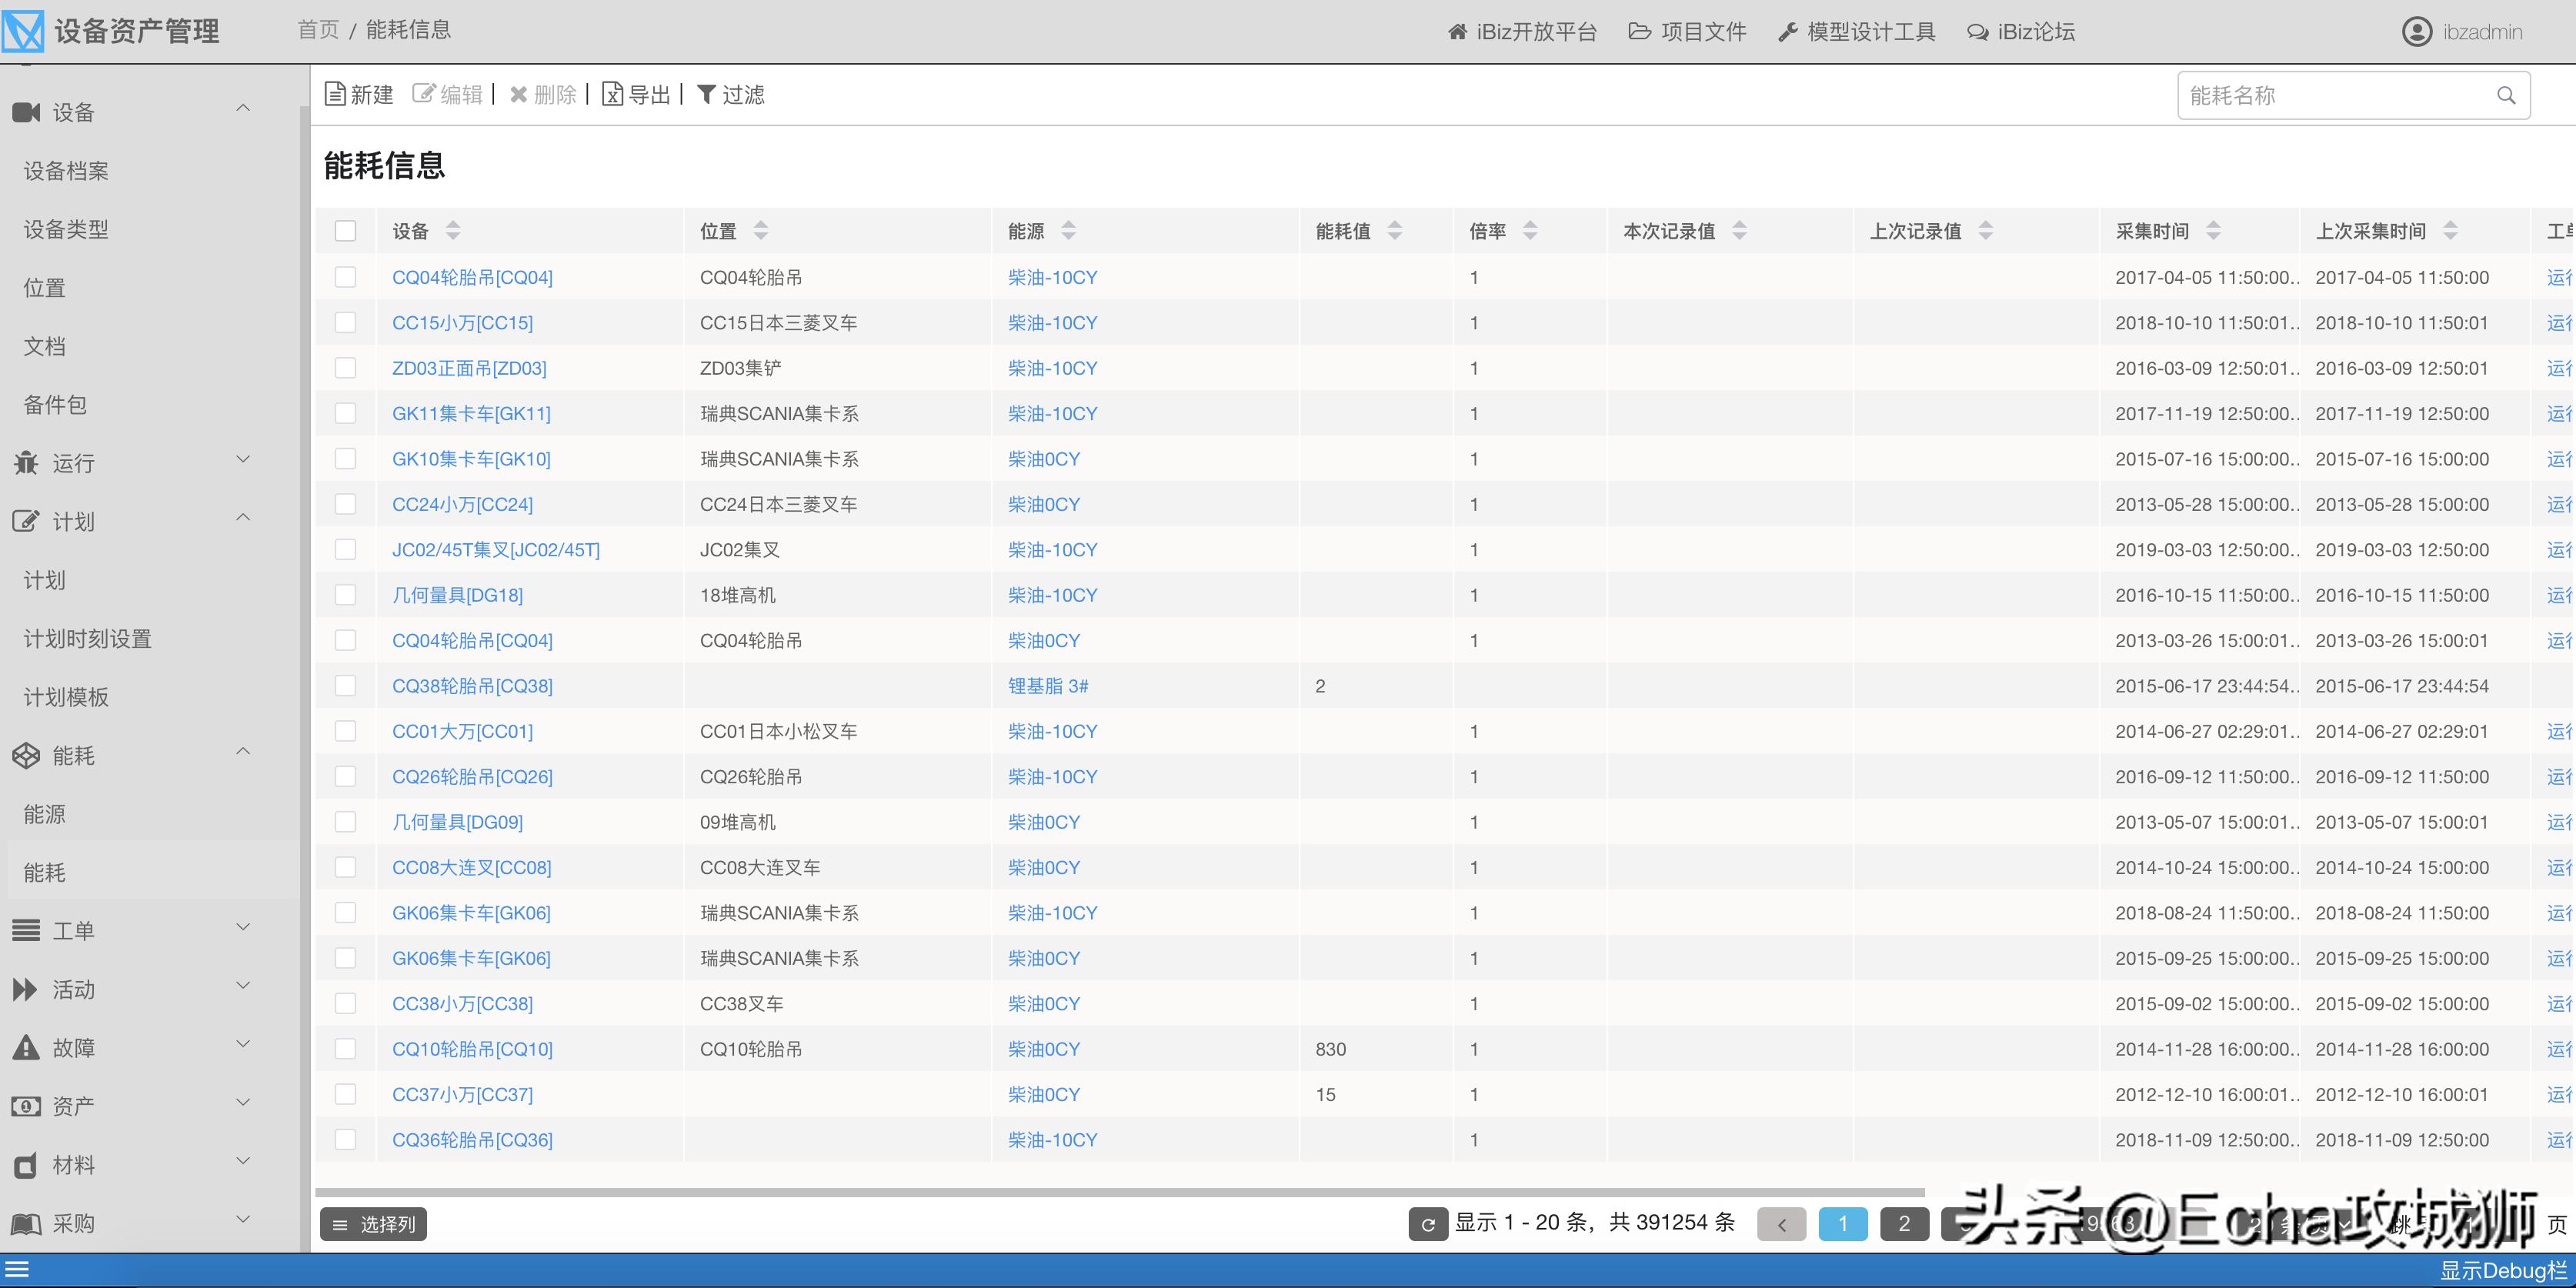Check the checkbox next to CC15小万[CC15]

(x=345, y=322)
